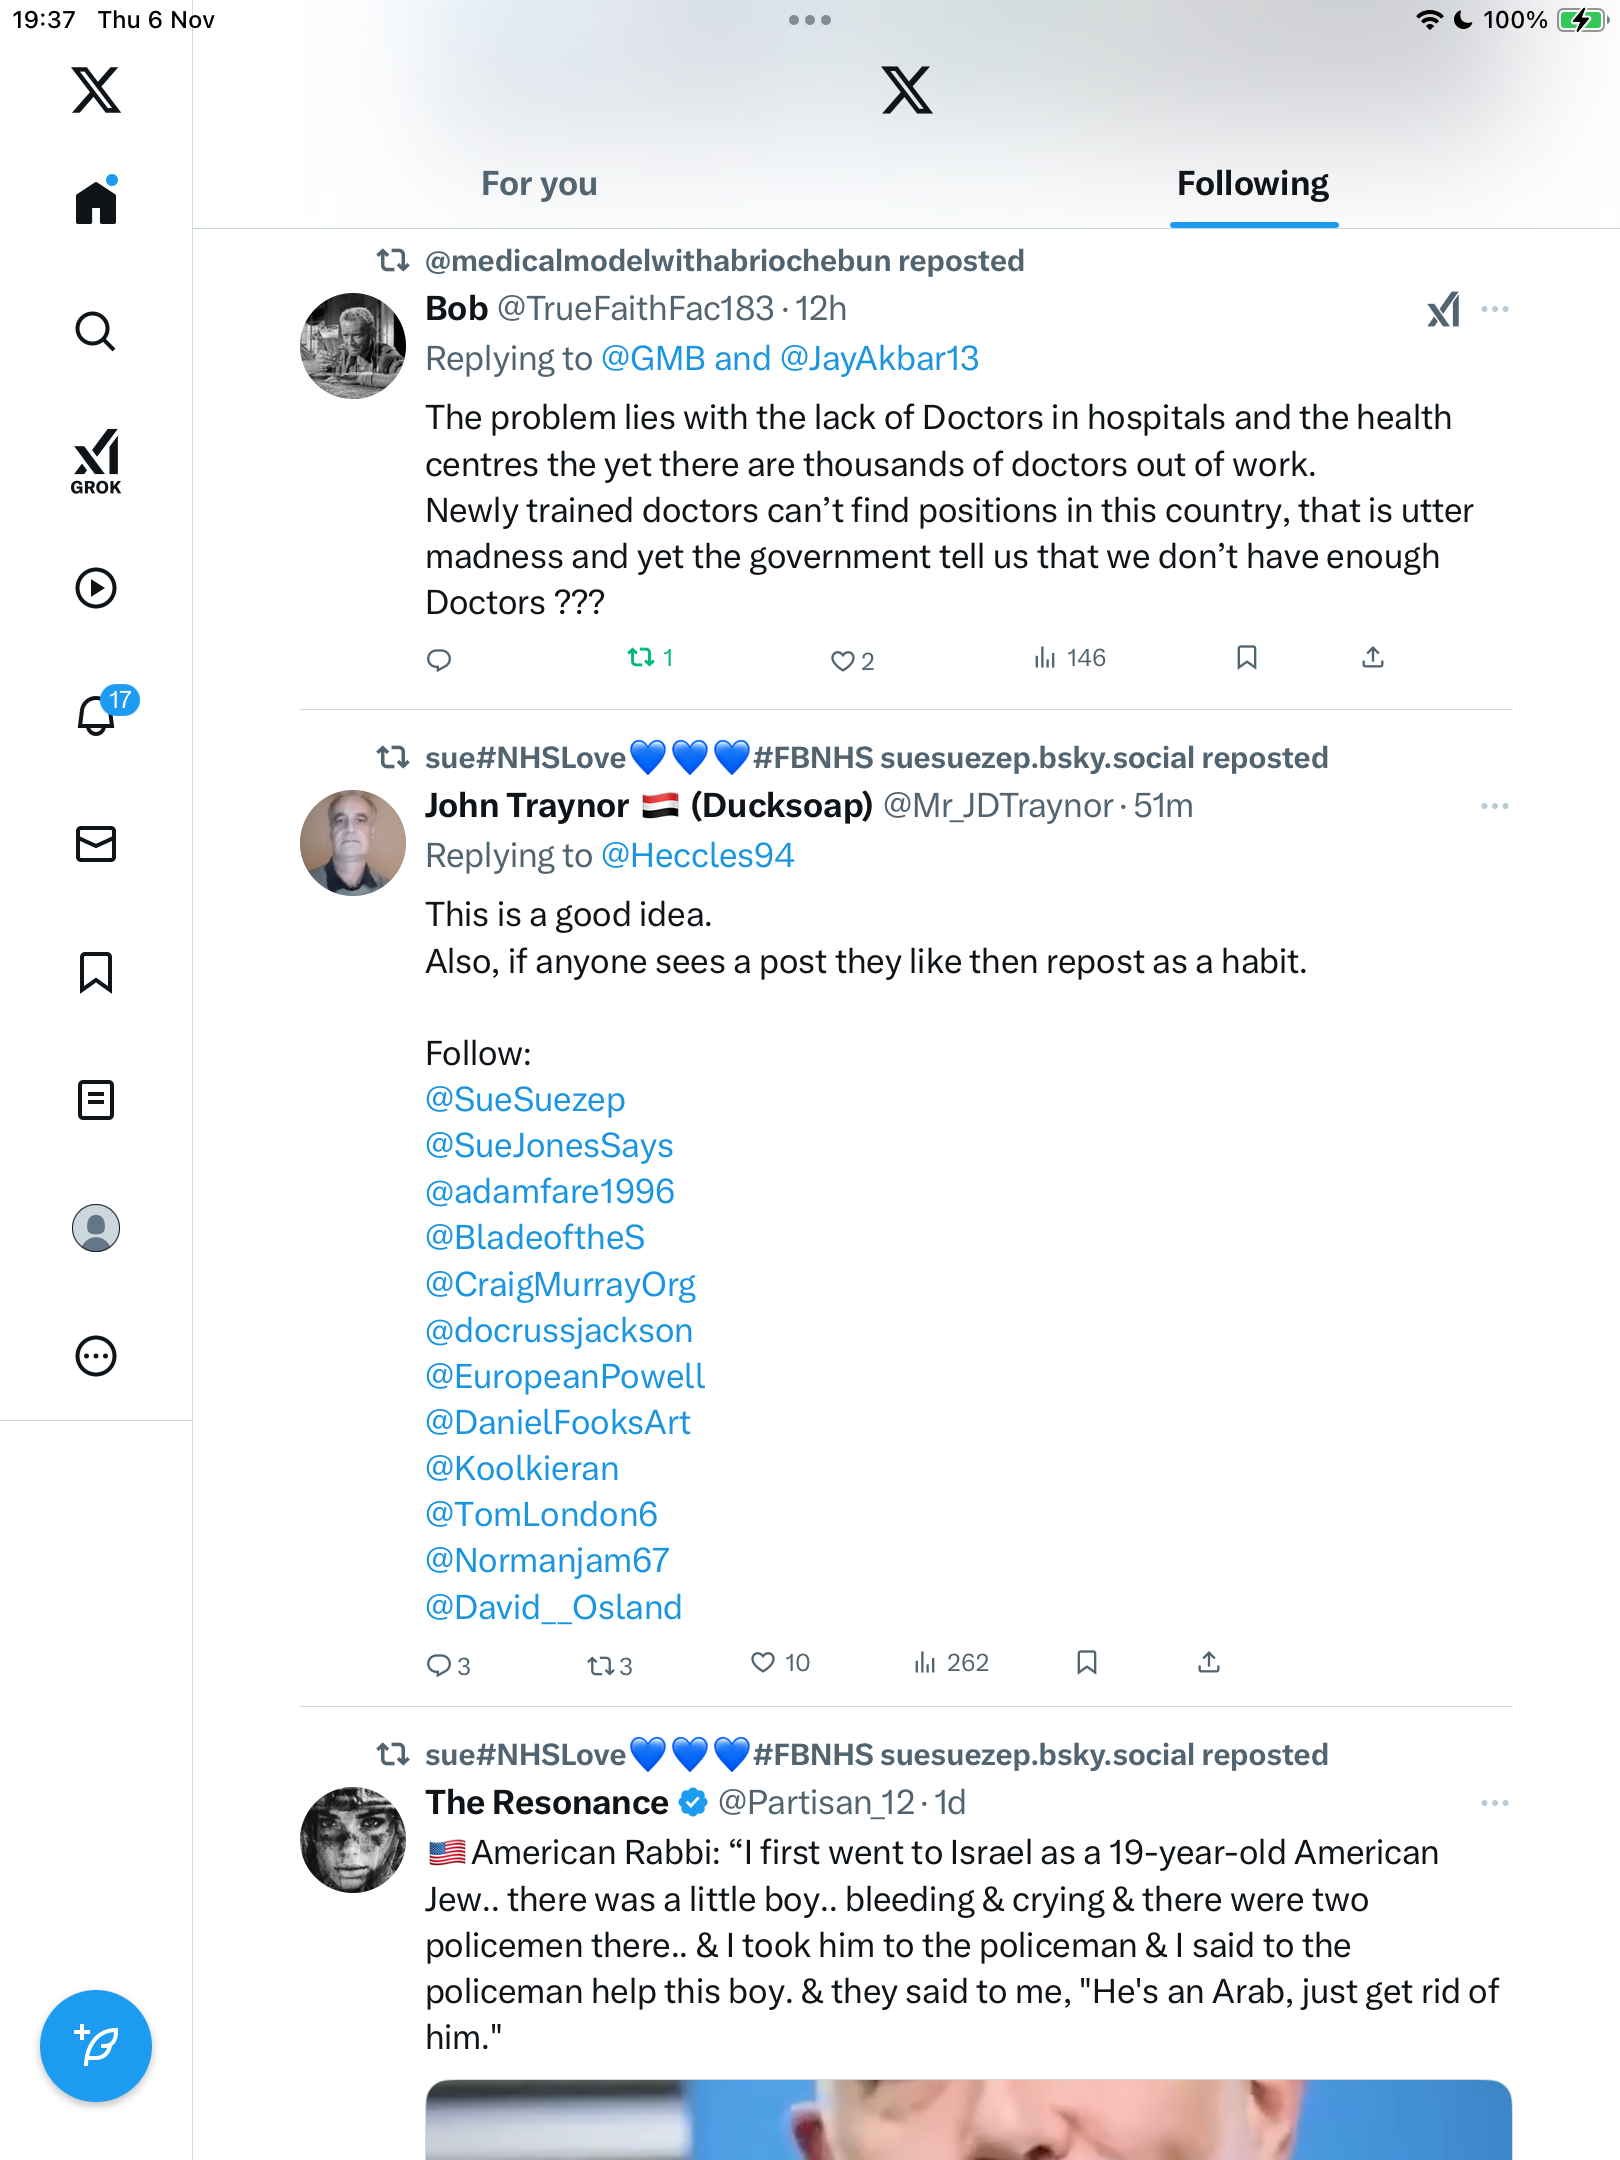Open Grok explain icon on Bob's post
Image resolution: width=1620 pixels, height=2160 pixels.
click(1443, 310)
